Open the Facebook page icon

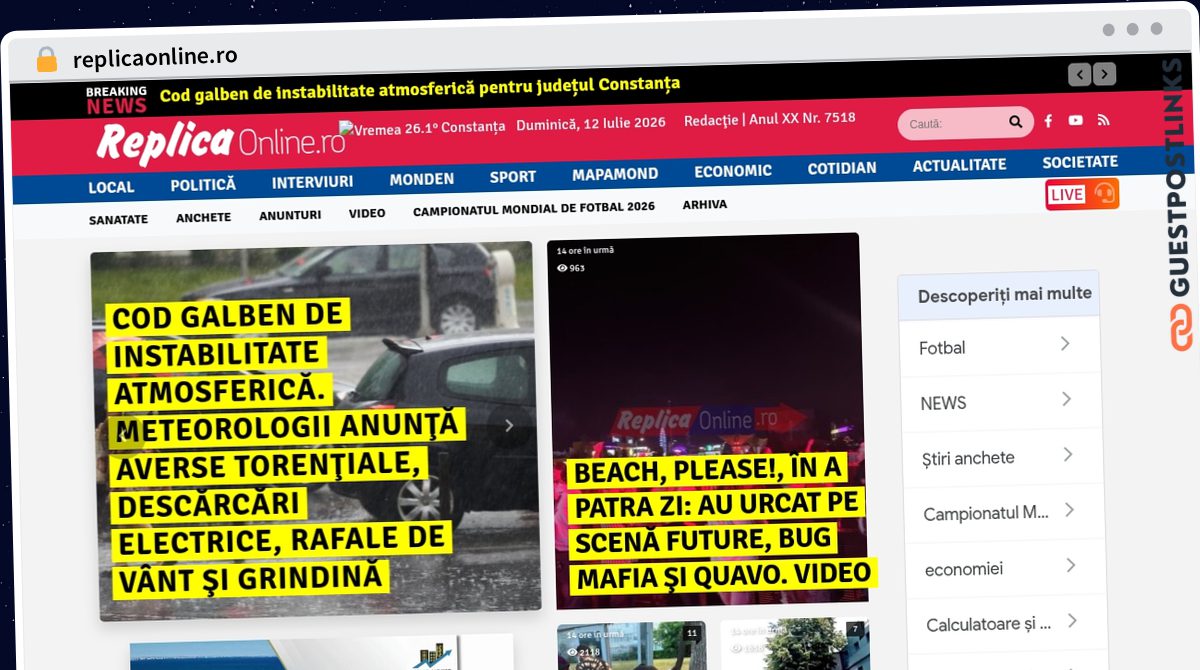point(1048,121)
